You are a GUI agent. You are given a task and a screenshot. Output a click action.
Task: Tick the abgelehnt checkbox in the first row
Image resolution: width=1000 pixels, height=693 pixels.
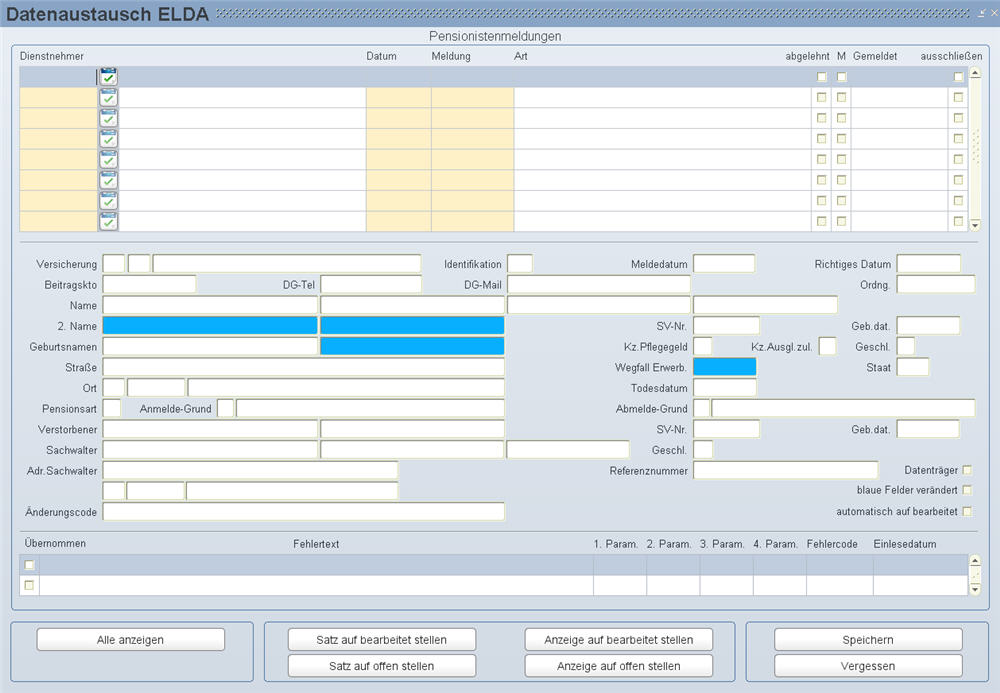tap(822, 77)
